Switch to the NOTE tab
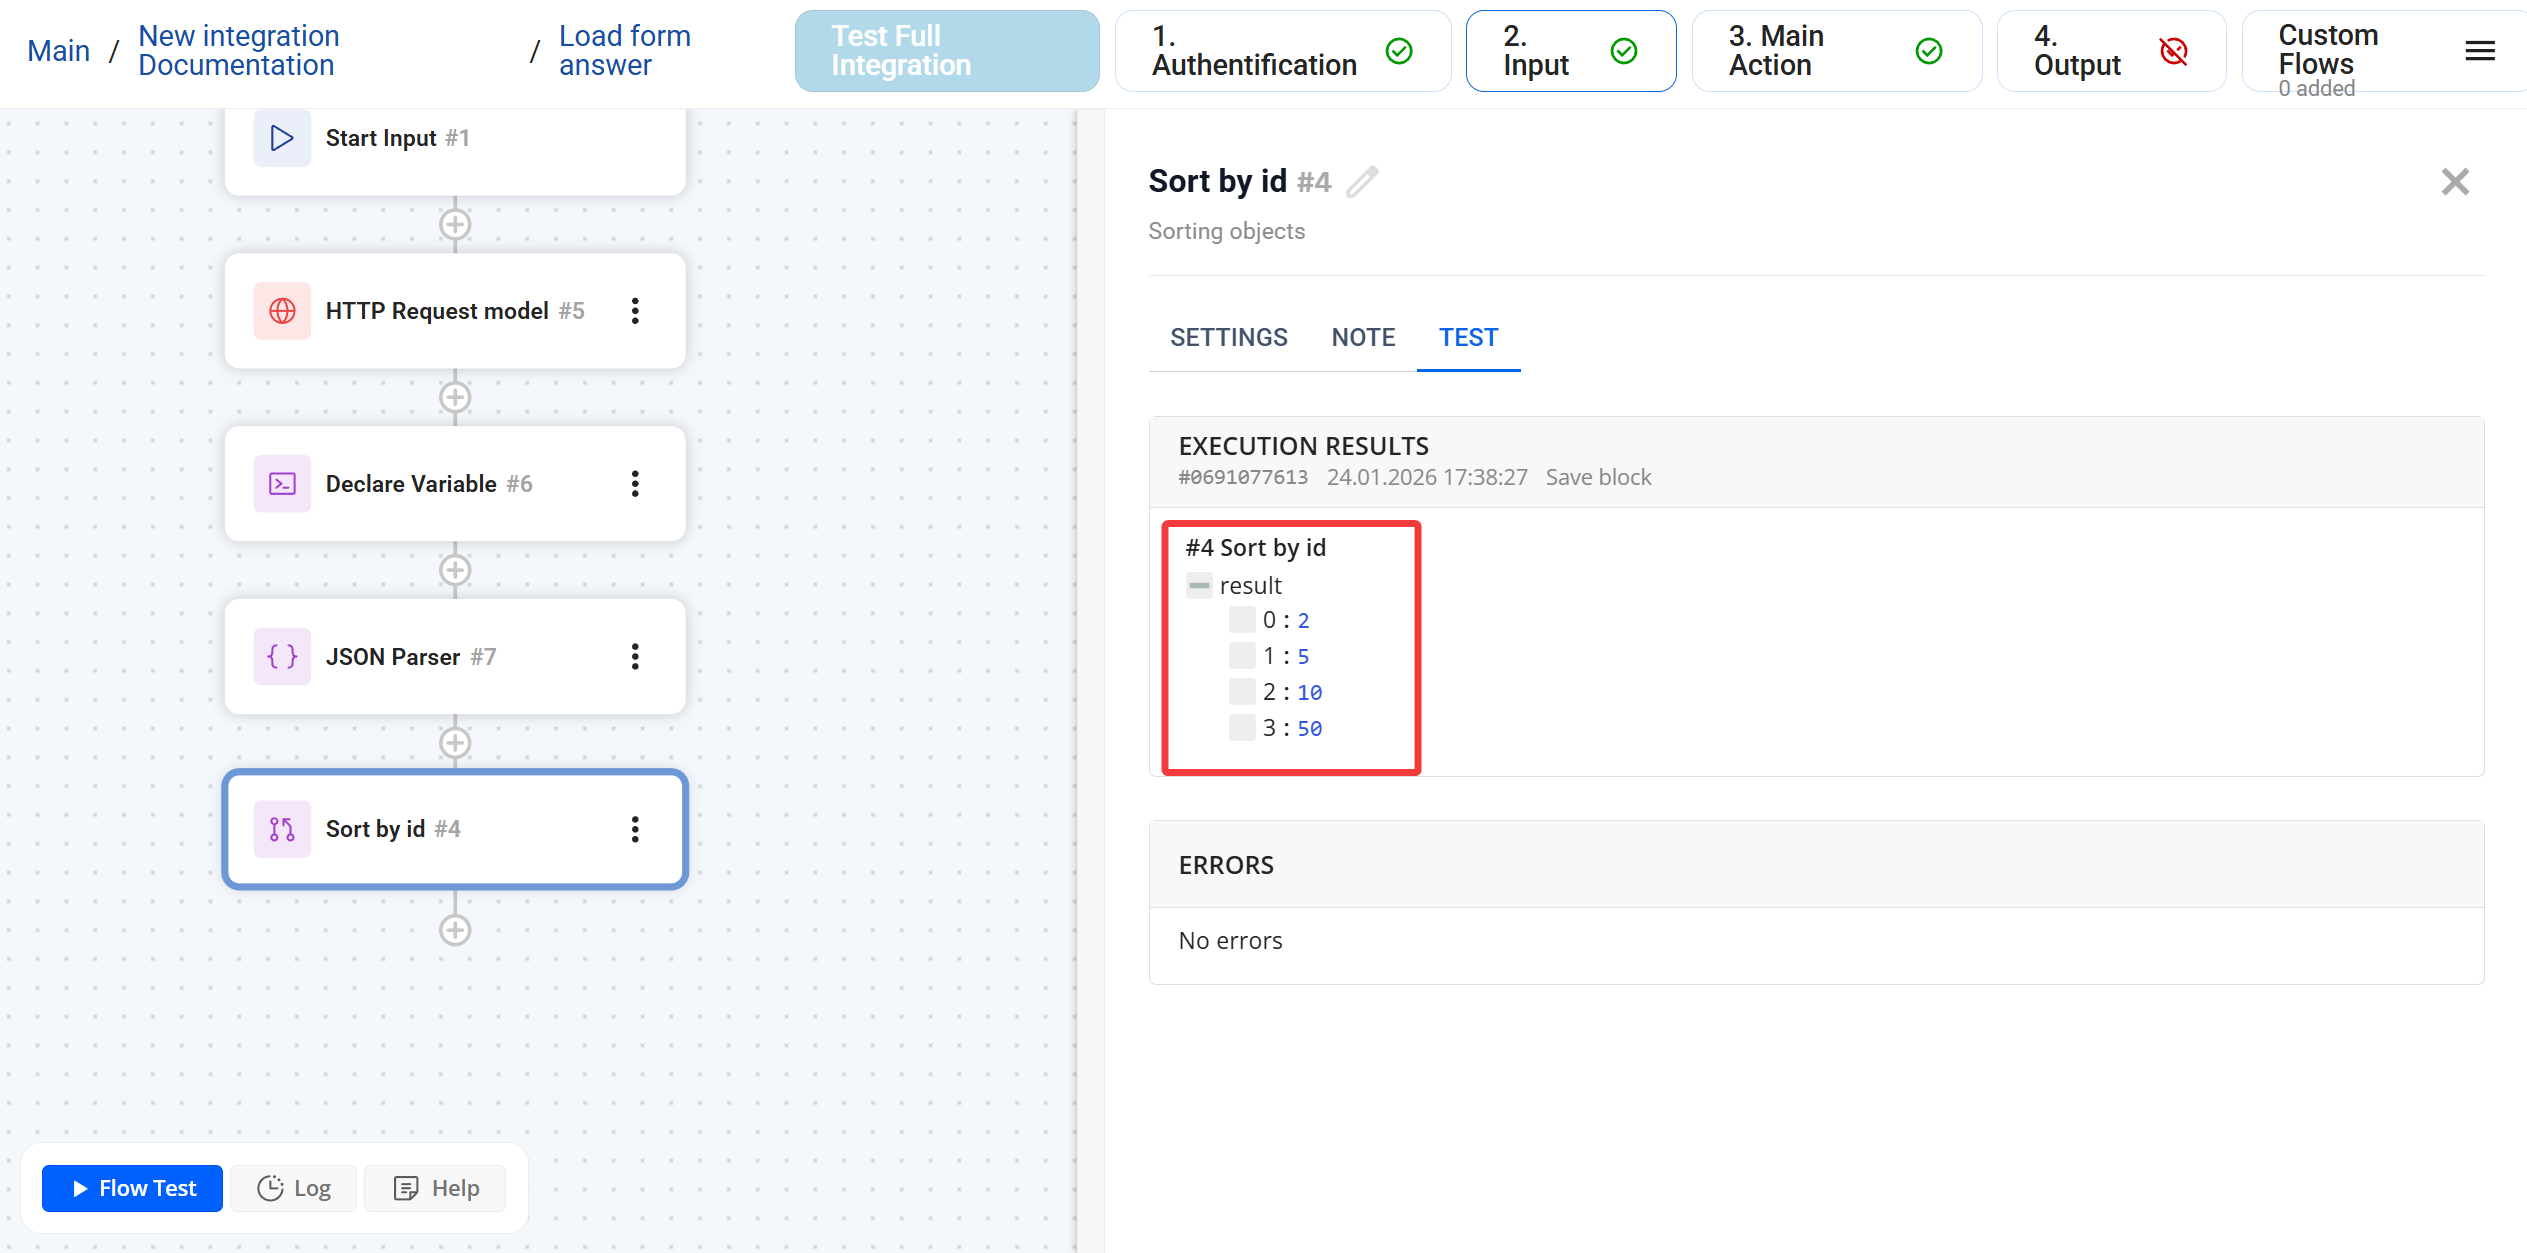Screen dimensions: 2527x1253 coord(1363,338)
